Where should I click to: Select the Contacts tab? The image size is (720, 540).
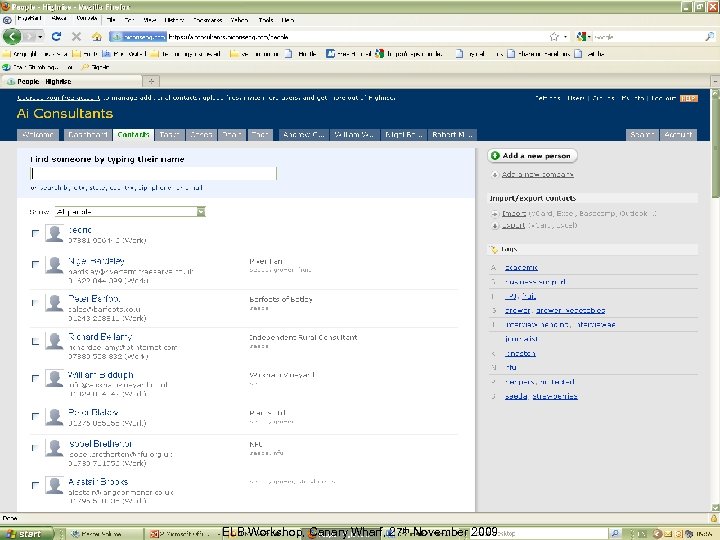[x=134, y=135]
